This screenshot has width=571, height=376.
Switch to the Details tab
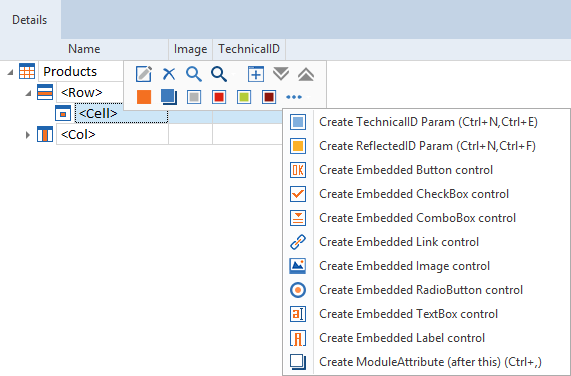pyautogui.click(x=30, y=20)
